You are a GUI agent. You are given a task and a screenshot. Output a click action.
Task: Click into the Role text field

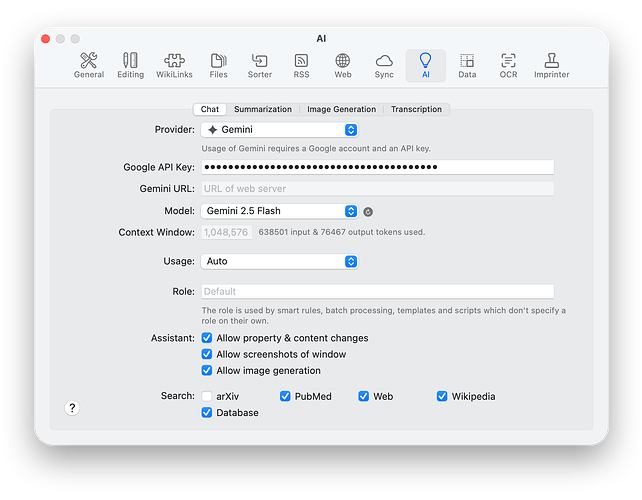tap(377, 292)
